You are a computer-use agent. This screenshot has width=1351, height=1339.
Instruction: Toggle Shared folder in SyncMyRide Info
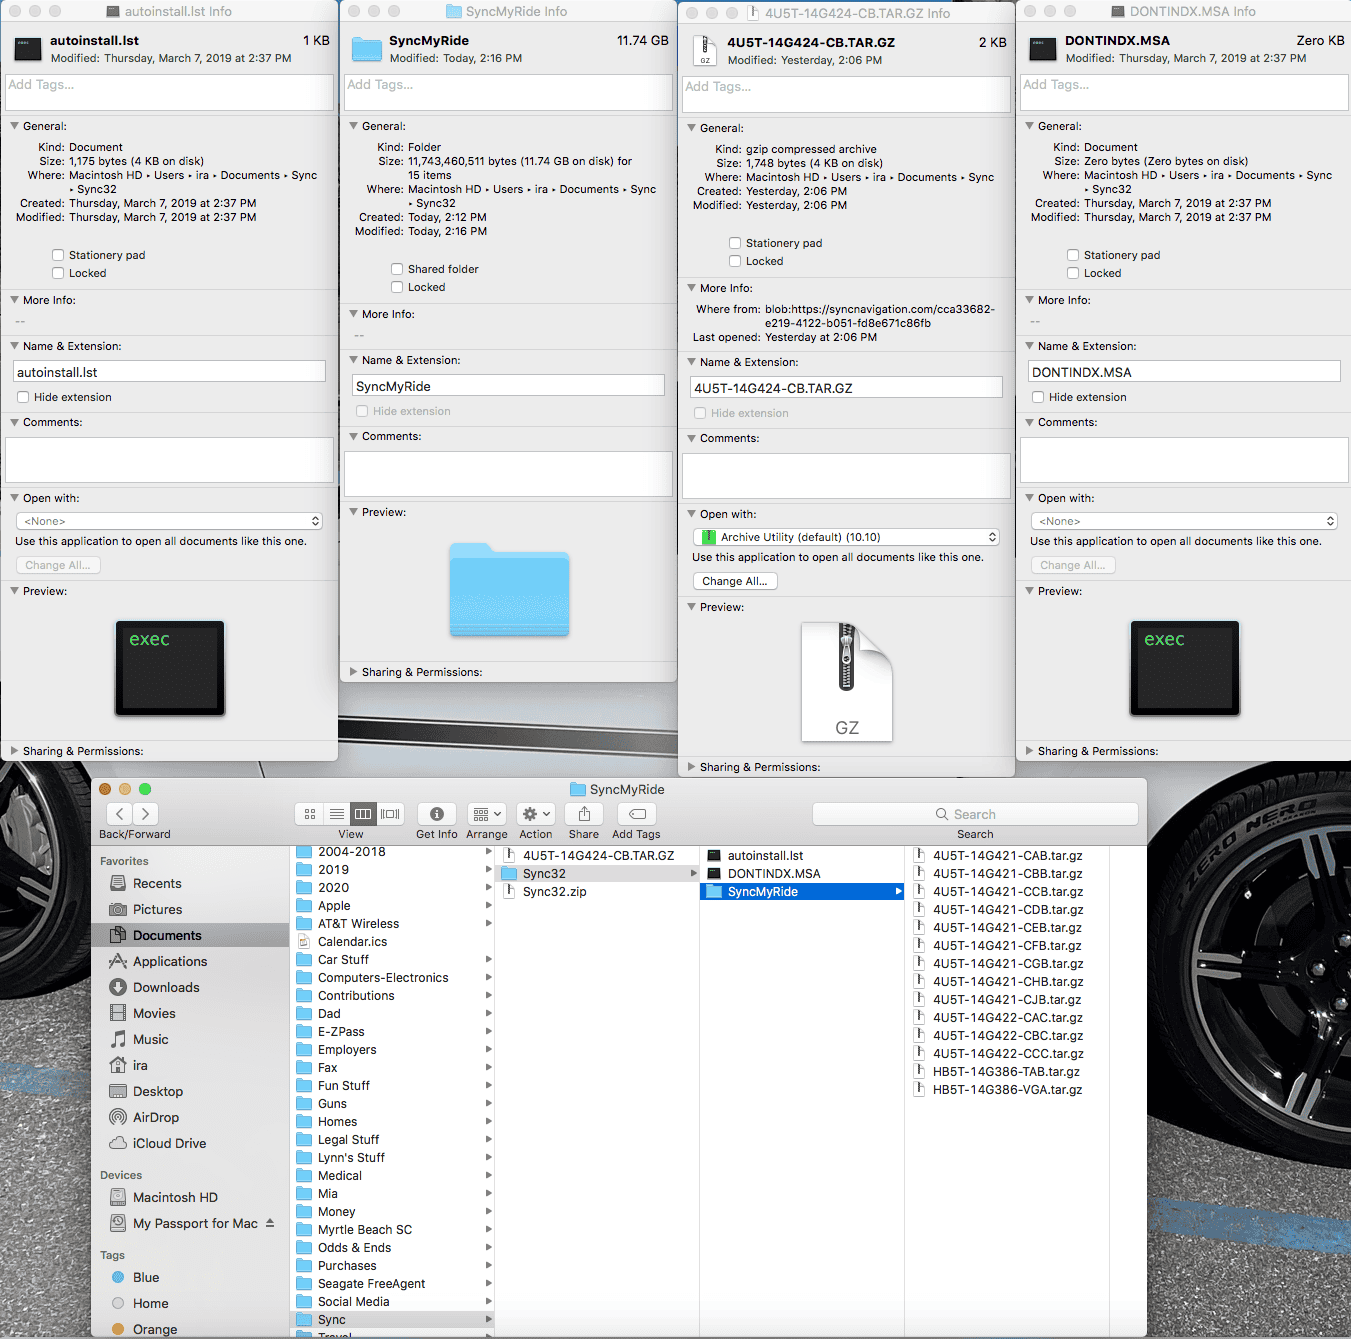[x=397, y=269]
